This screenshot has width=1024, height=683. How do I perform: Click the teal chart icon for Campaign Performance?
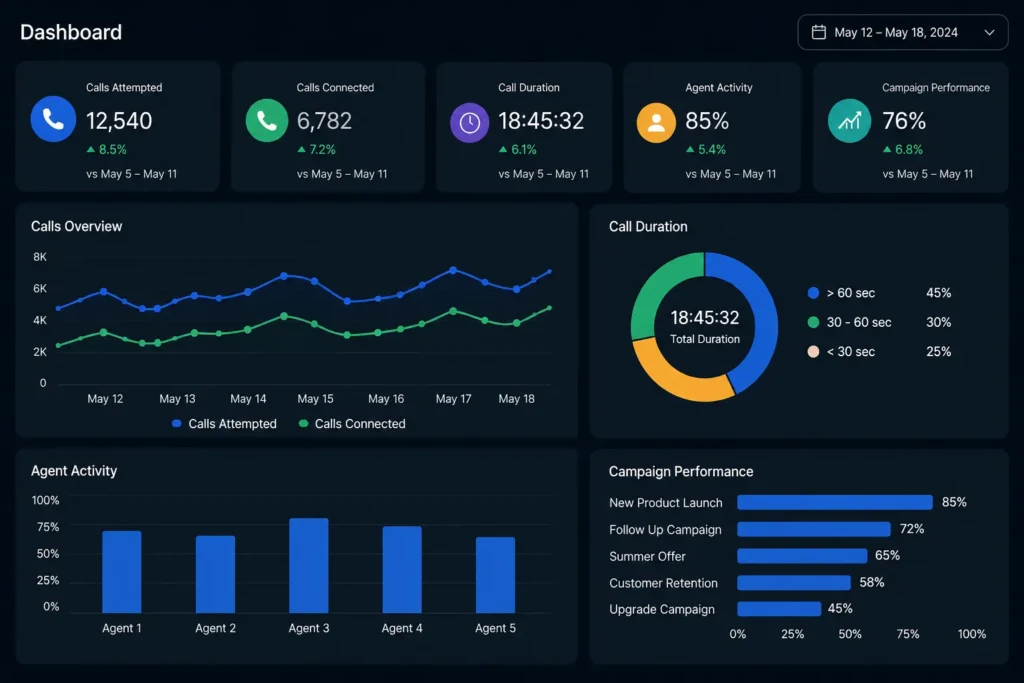tap(849, 121)
